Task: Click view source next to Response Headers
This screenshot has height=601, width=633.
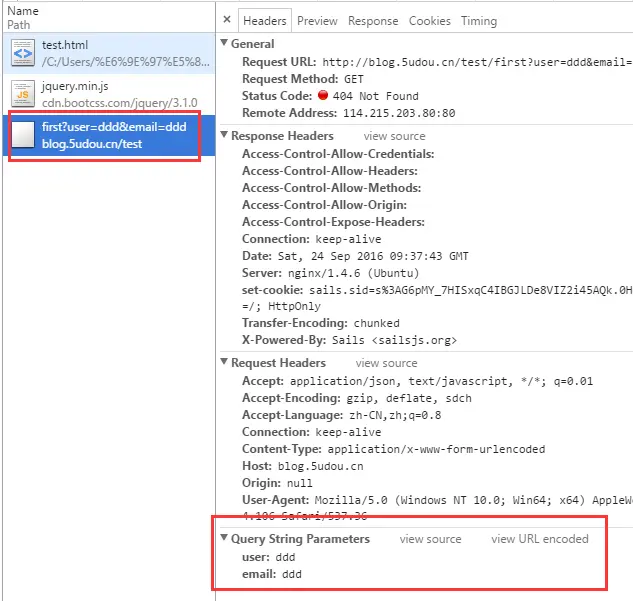Action: [394, 136]
